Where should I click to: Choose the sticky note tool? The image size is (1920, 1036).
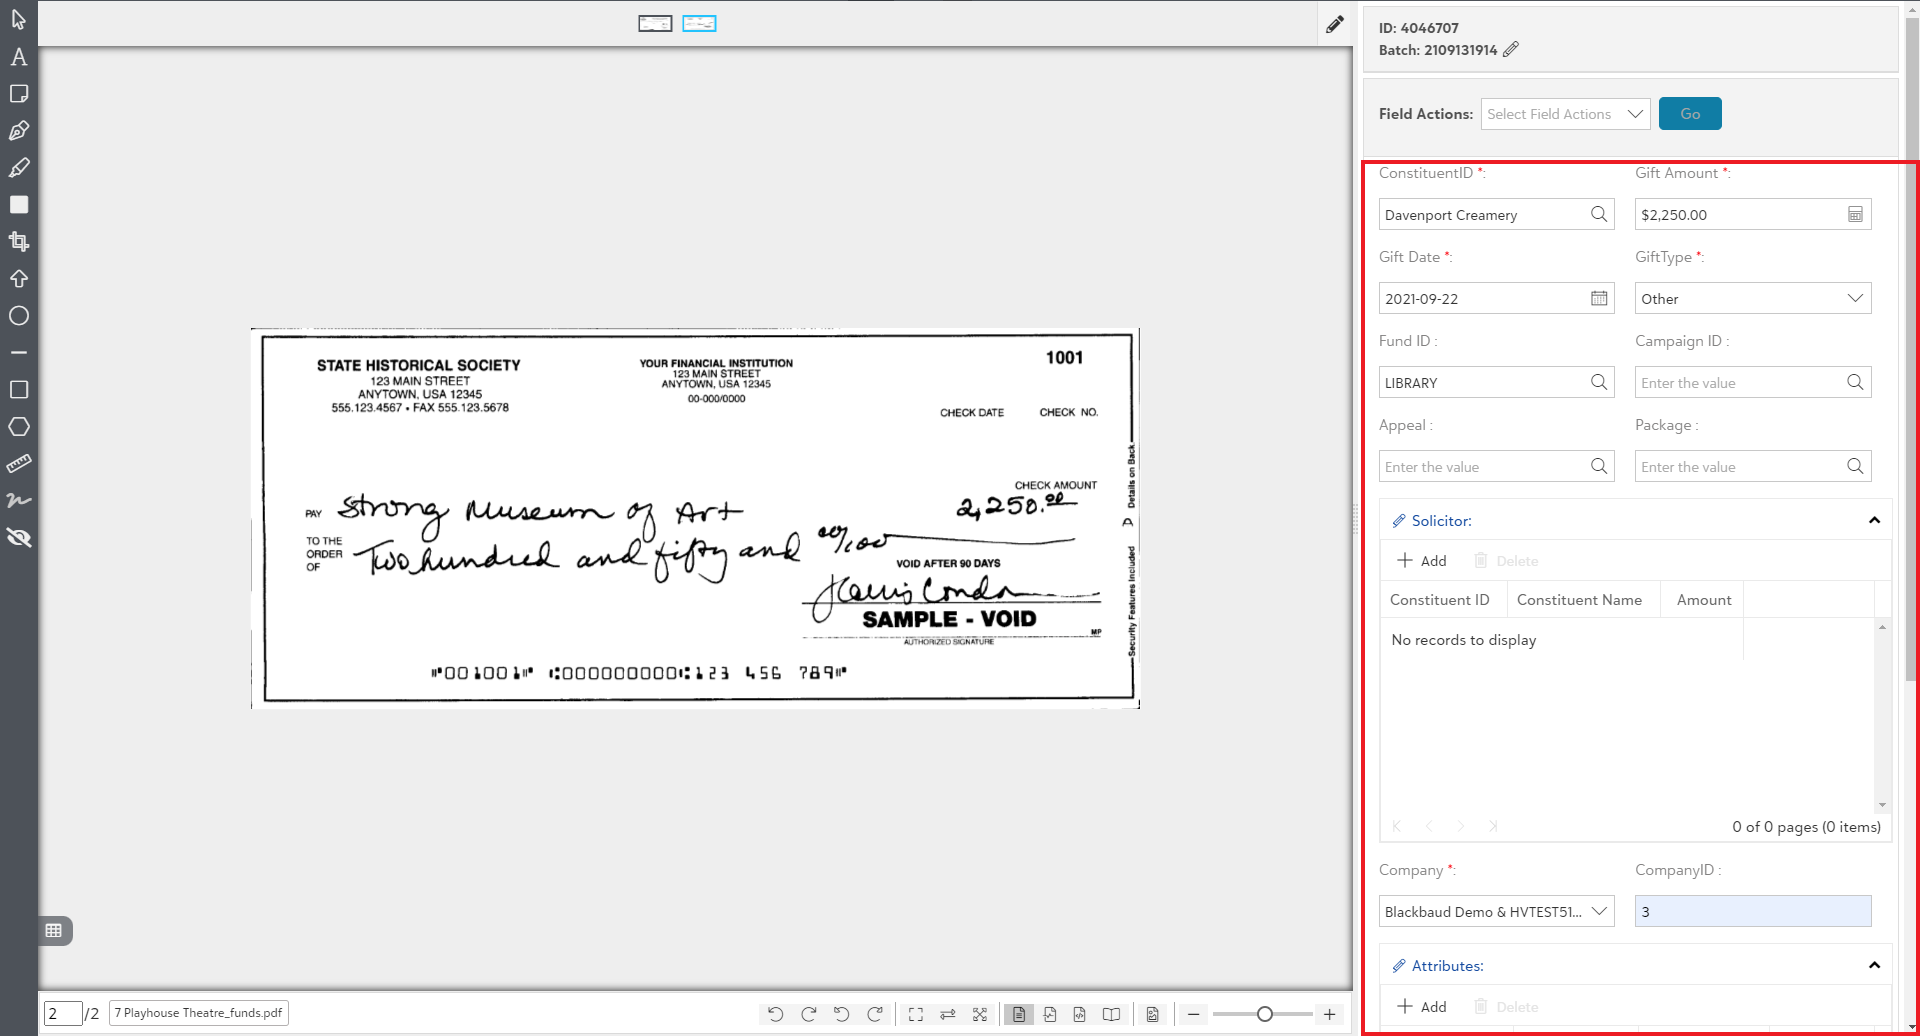[x=18, y=94]
